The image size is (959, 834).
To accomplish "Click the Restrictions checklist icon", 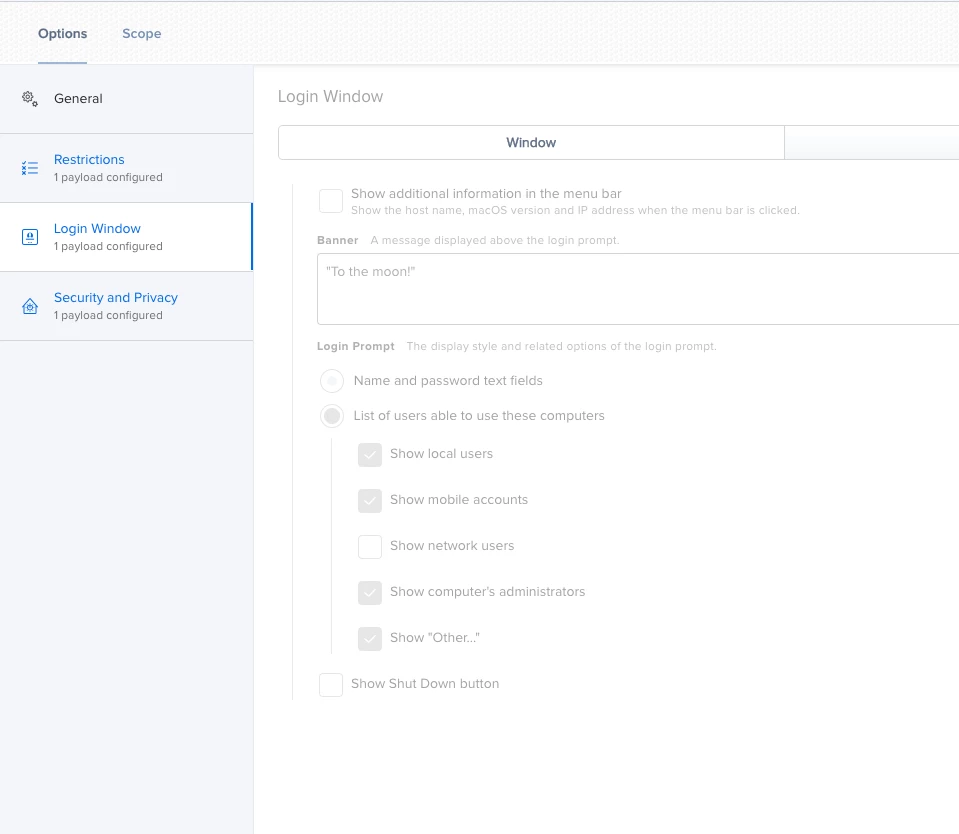I will click(30, 168).
